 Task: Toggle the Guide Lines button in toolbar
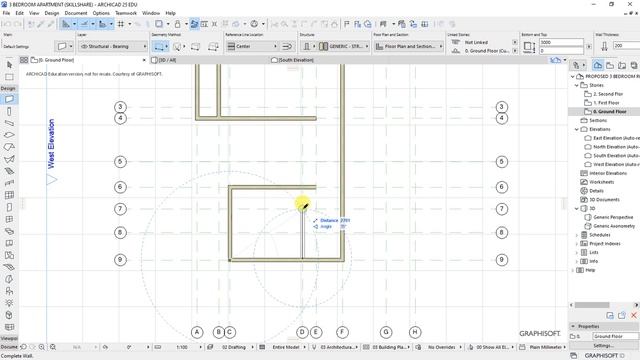click(x=66, y=24)
